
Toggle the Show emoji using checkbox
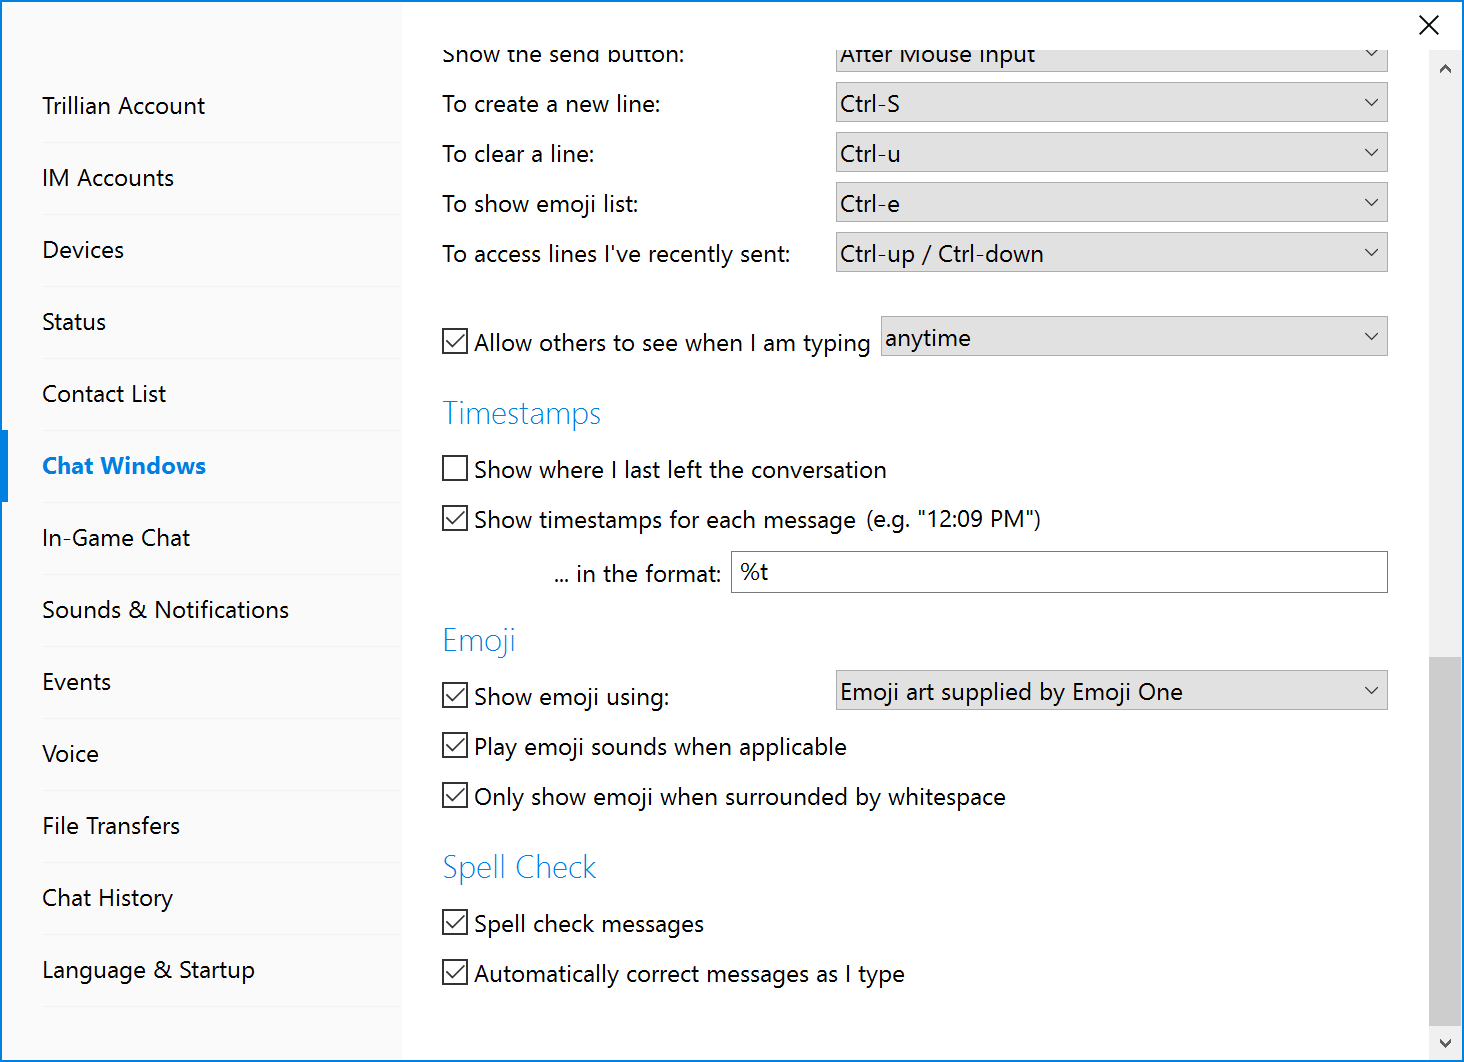(x=455, y=695)
